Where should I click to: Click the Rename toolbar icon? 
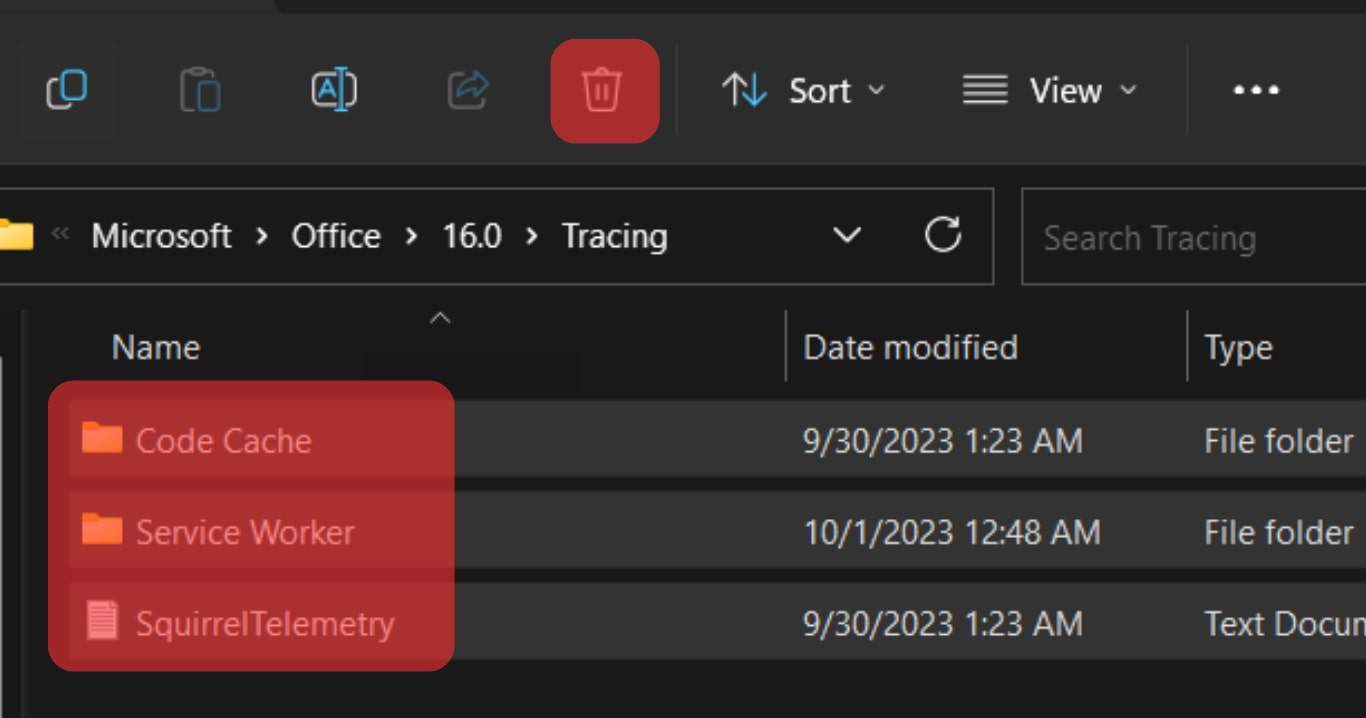(334, 91)
